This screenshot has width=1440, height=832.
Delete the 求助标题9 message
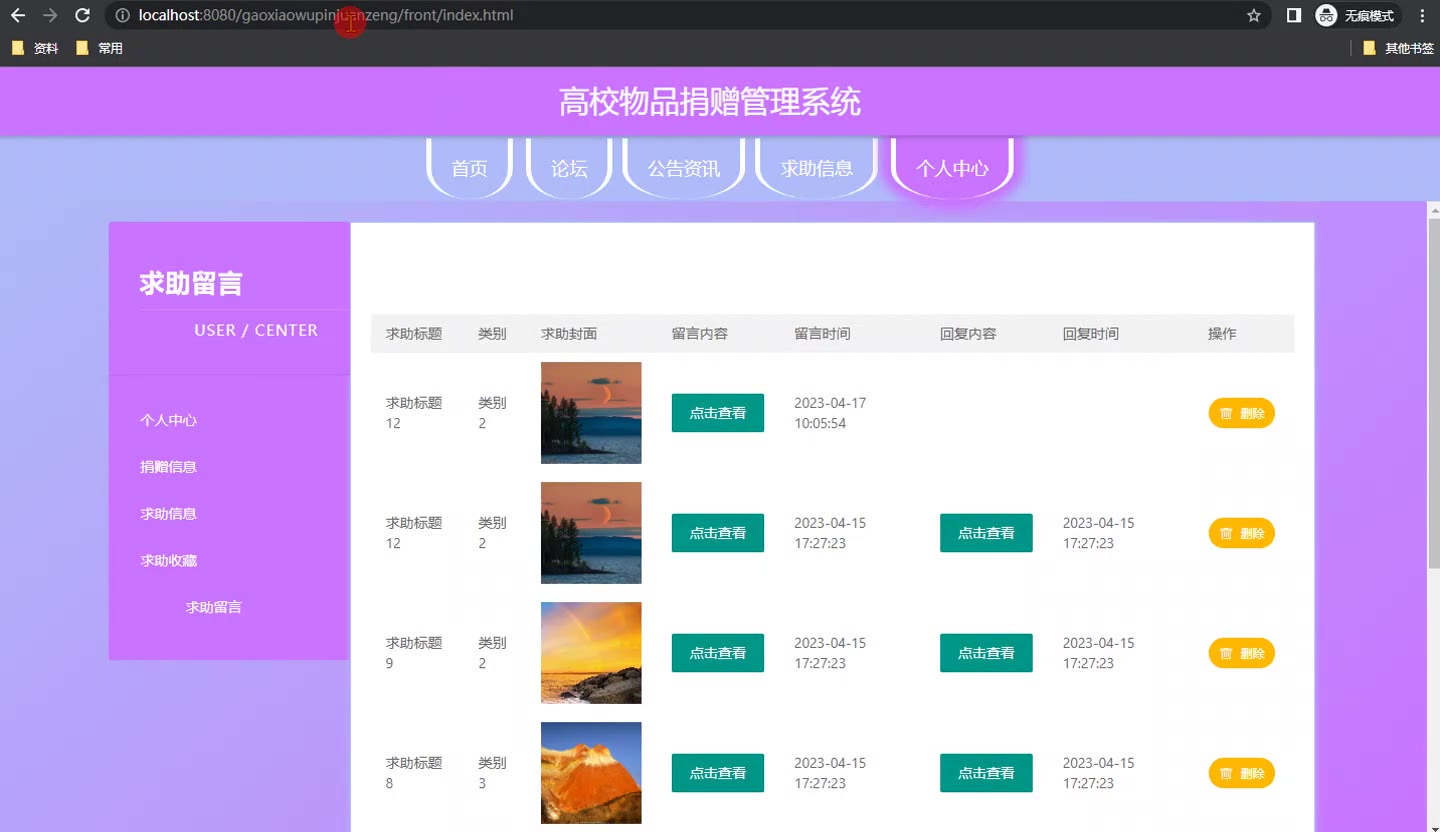click(x=1242, y=653)
